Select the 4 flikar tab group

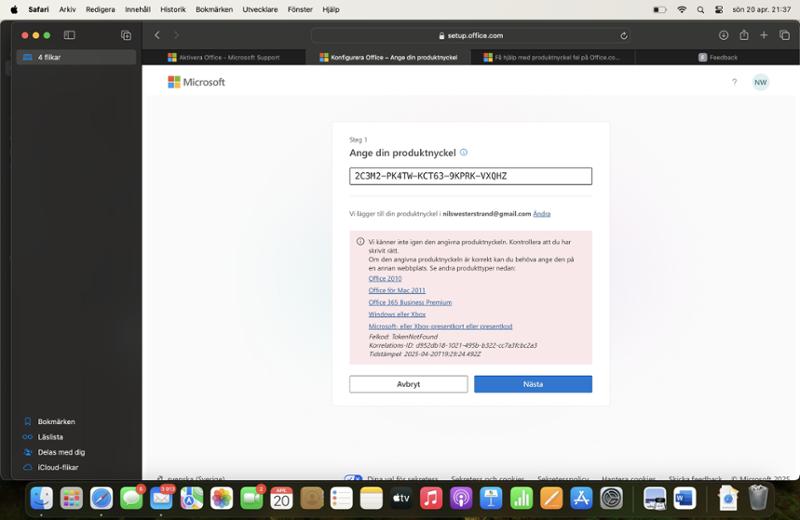pyautogui.click(x=76, y=57)
